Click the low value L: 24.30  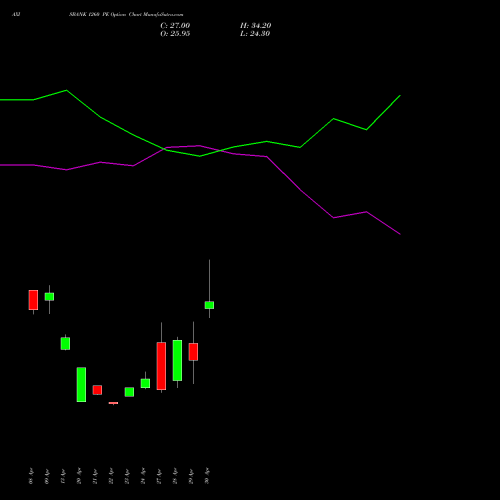point(255,34)
